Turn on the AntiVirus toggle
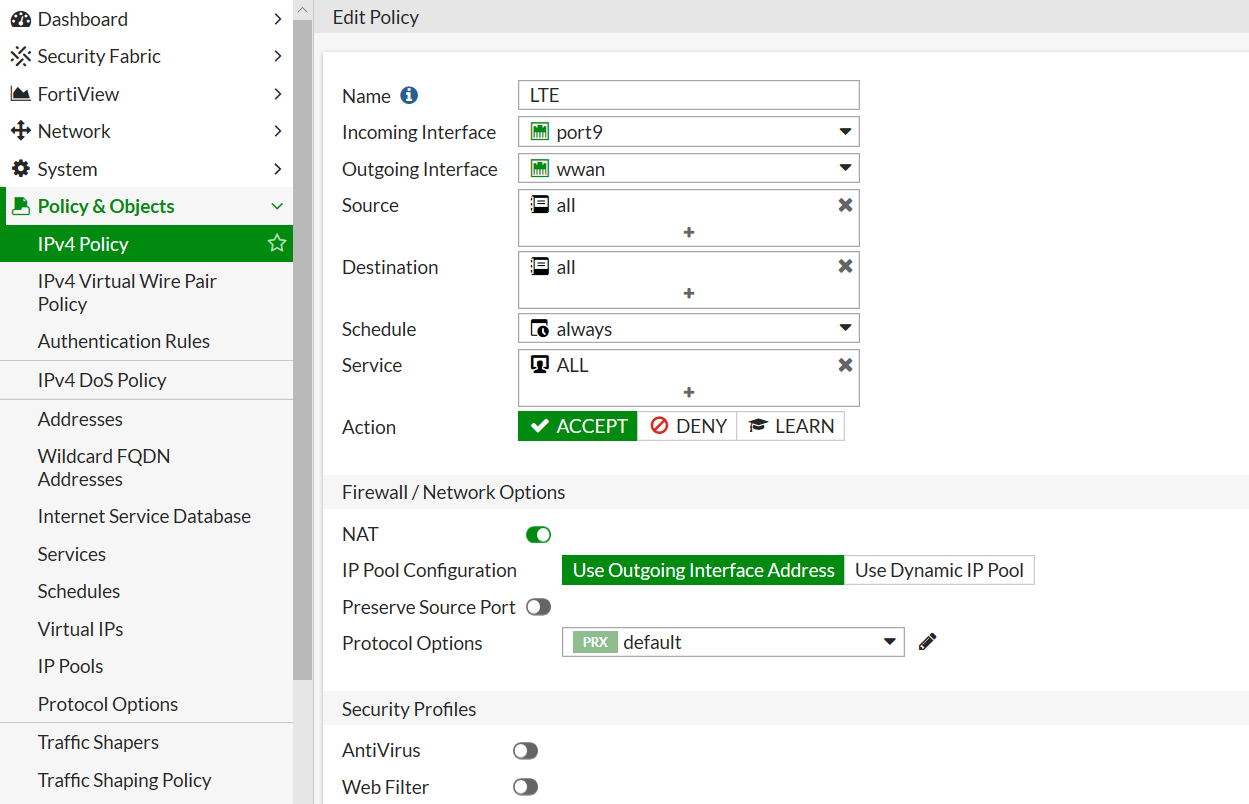 click(525, 750)
